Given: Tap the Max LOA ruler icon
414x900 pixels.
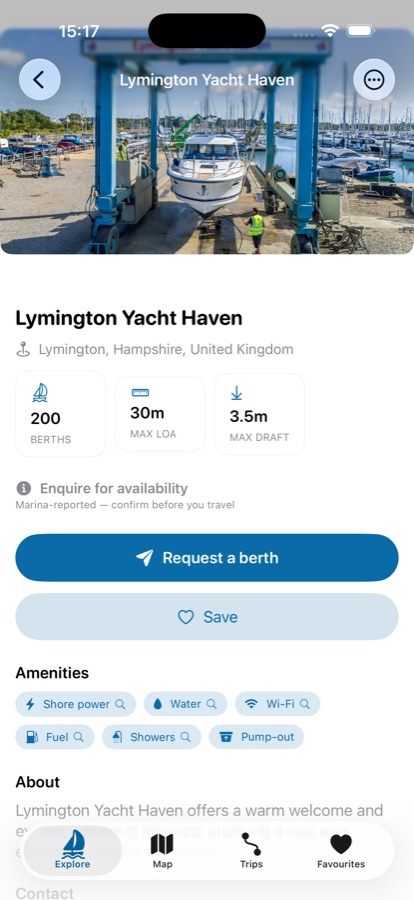Looking at the screenshot, I should (x=140, y=393).
